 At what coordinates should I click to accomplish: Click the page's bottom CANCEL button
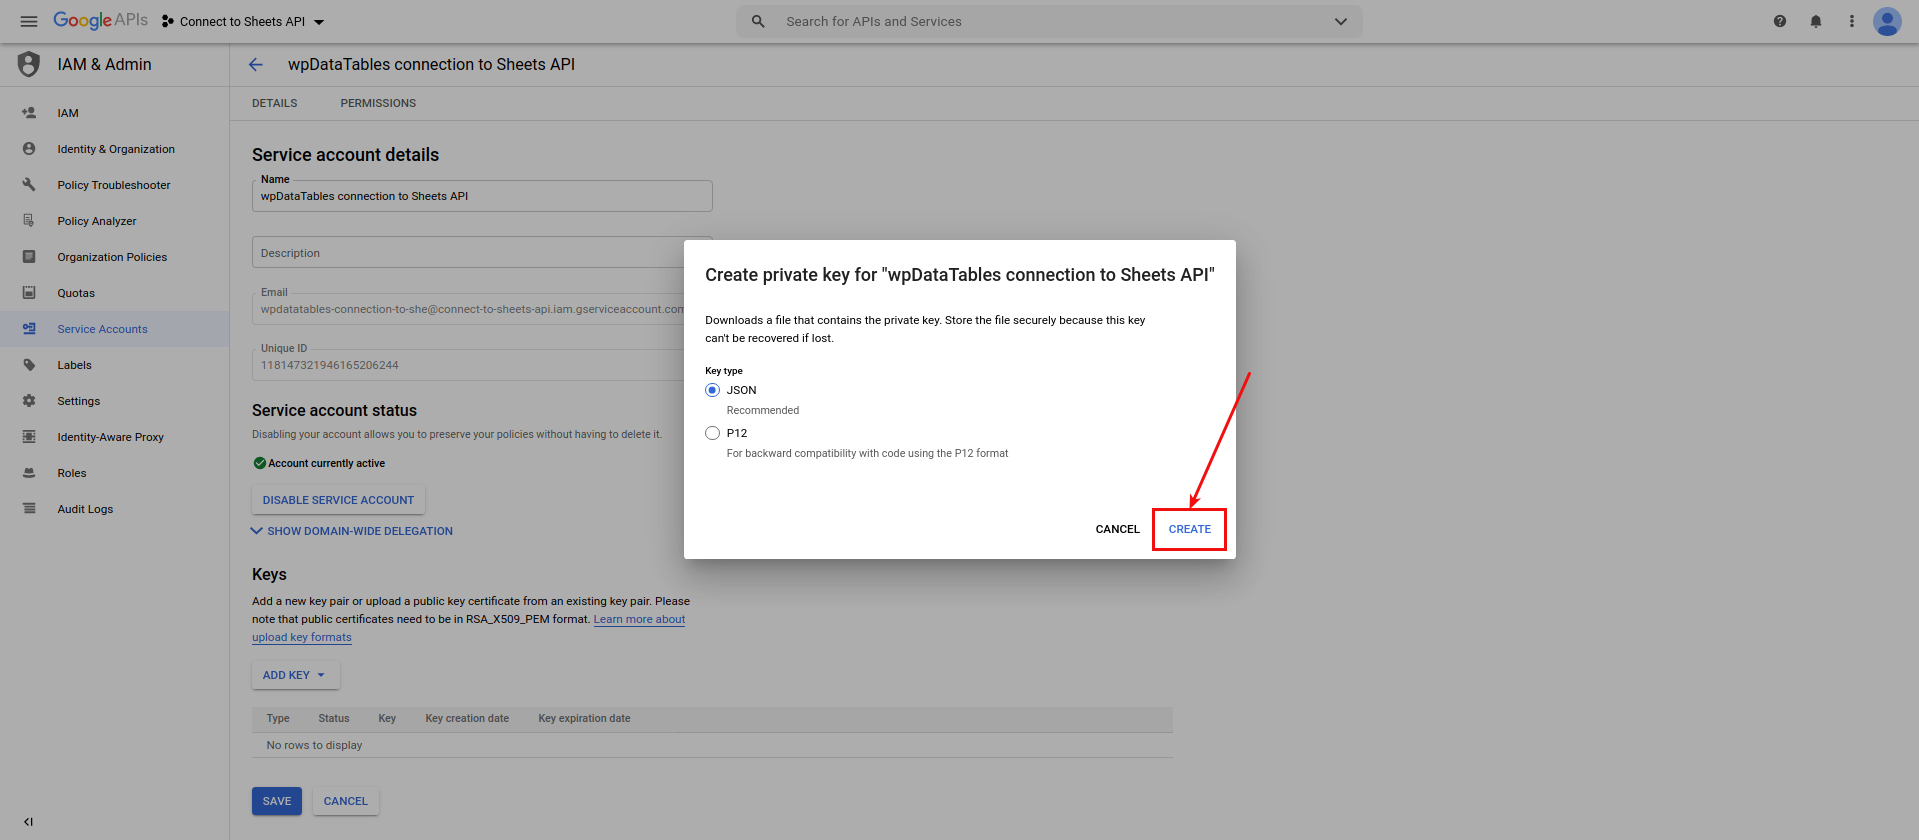346,801
